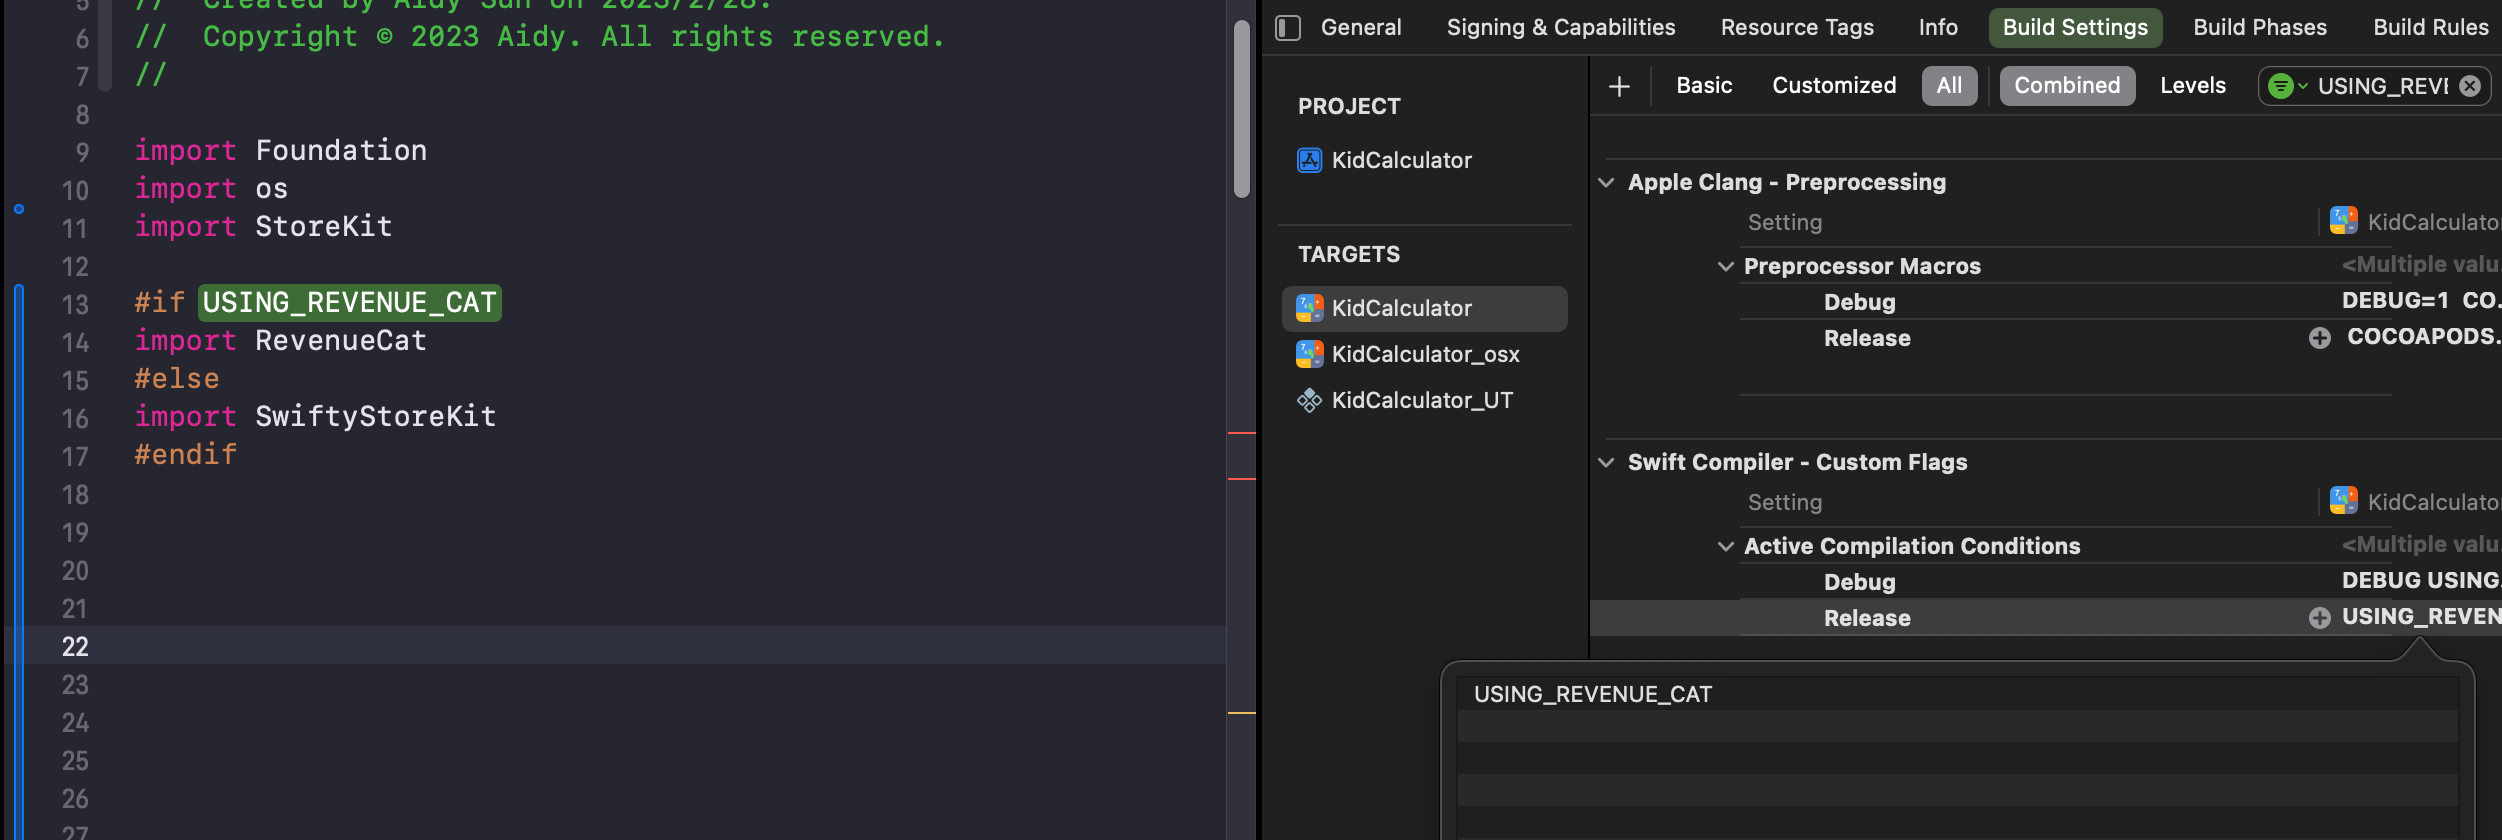Open the General tab
The width and height of the screenshot is (2502, 840).
click(x=1361, y=28)
